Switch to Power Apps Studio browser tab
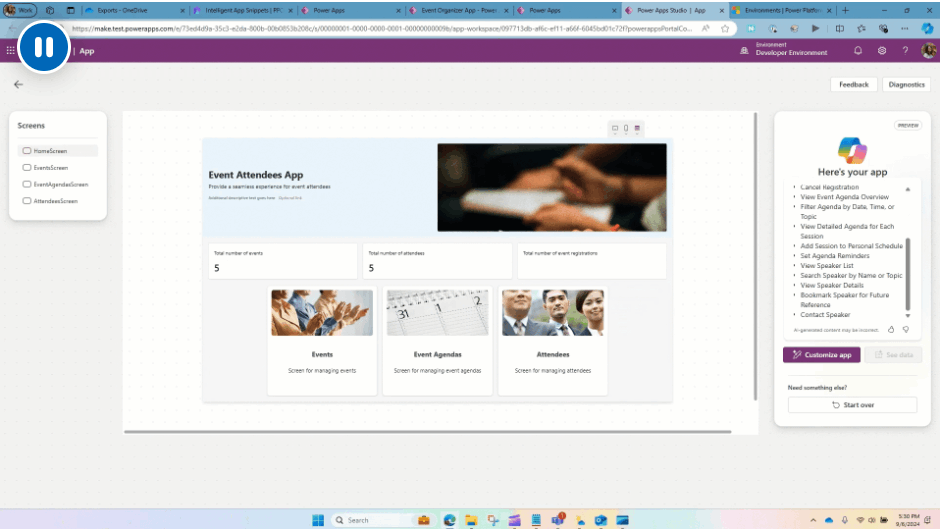 tap(674, 10)
